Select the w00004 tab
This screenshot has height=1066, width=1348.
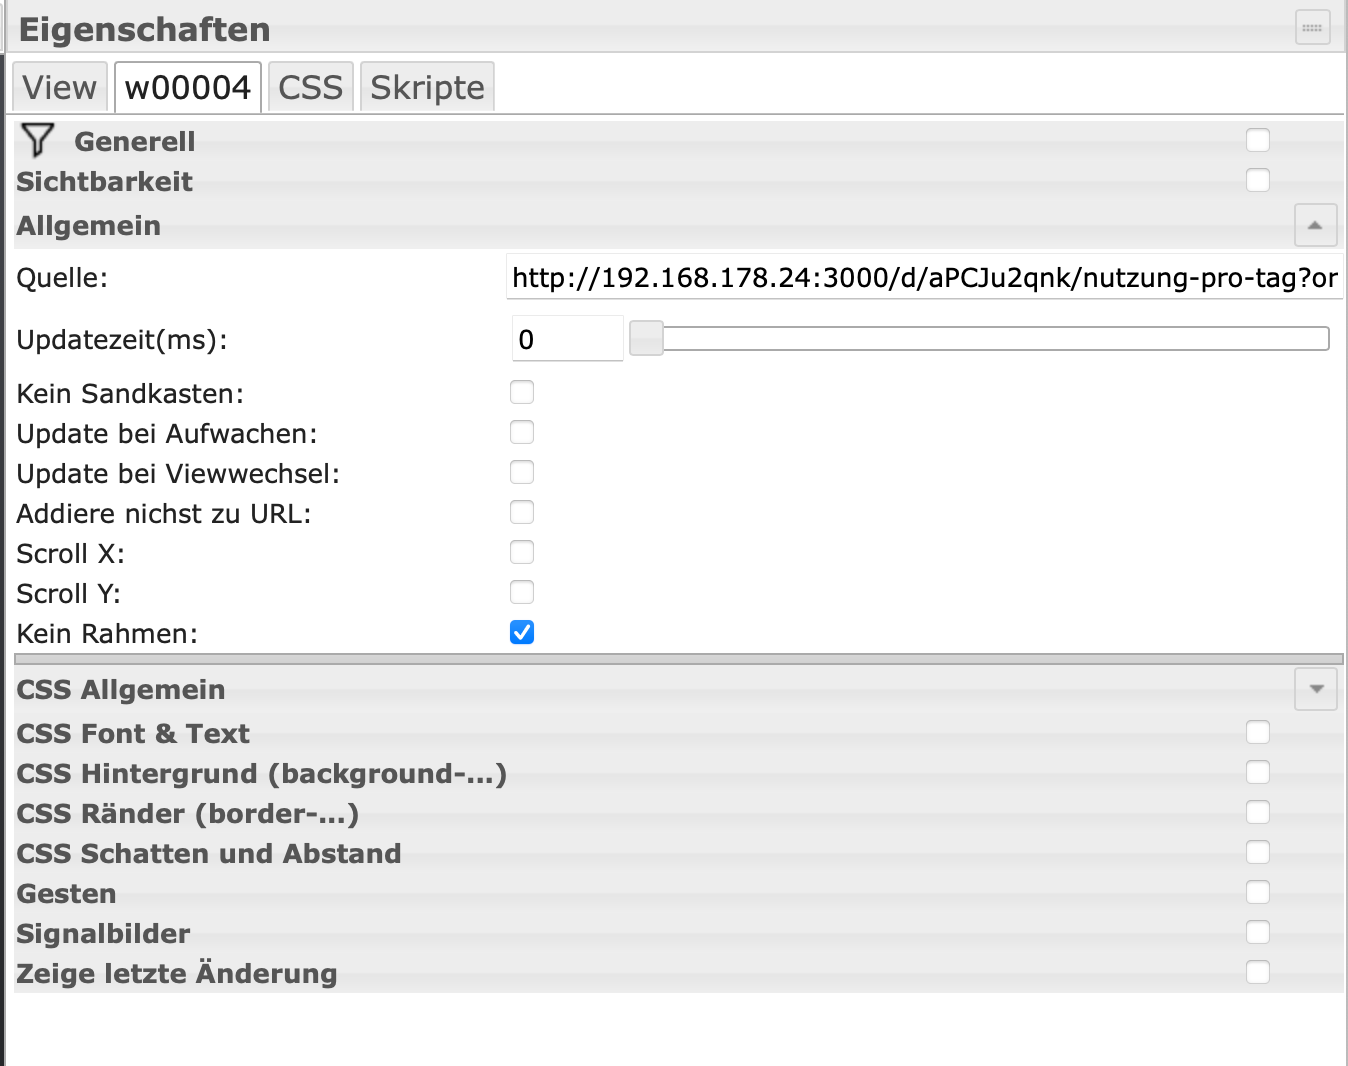pyautogui.click(x=188, y=87)
